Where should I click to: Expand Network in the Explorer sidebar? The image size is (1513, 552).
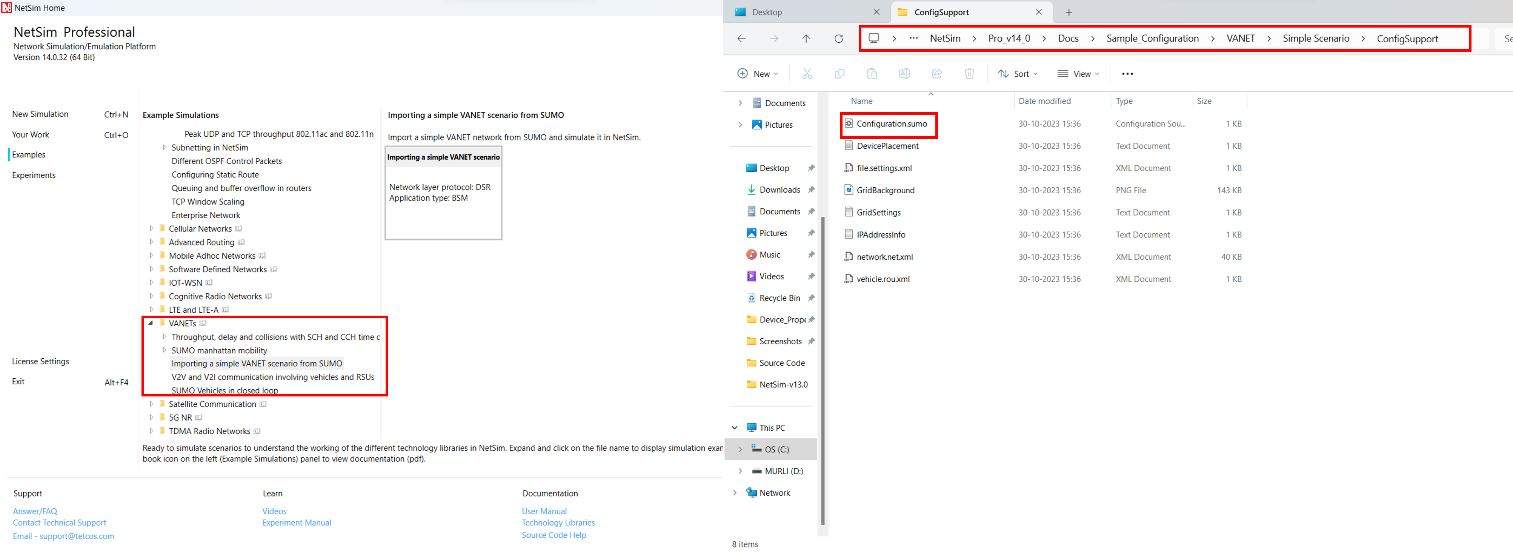pyautogui.click(x=735, y=493)
